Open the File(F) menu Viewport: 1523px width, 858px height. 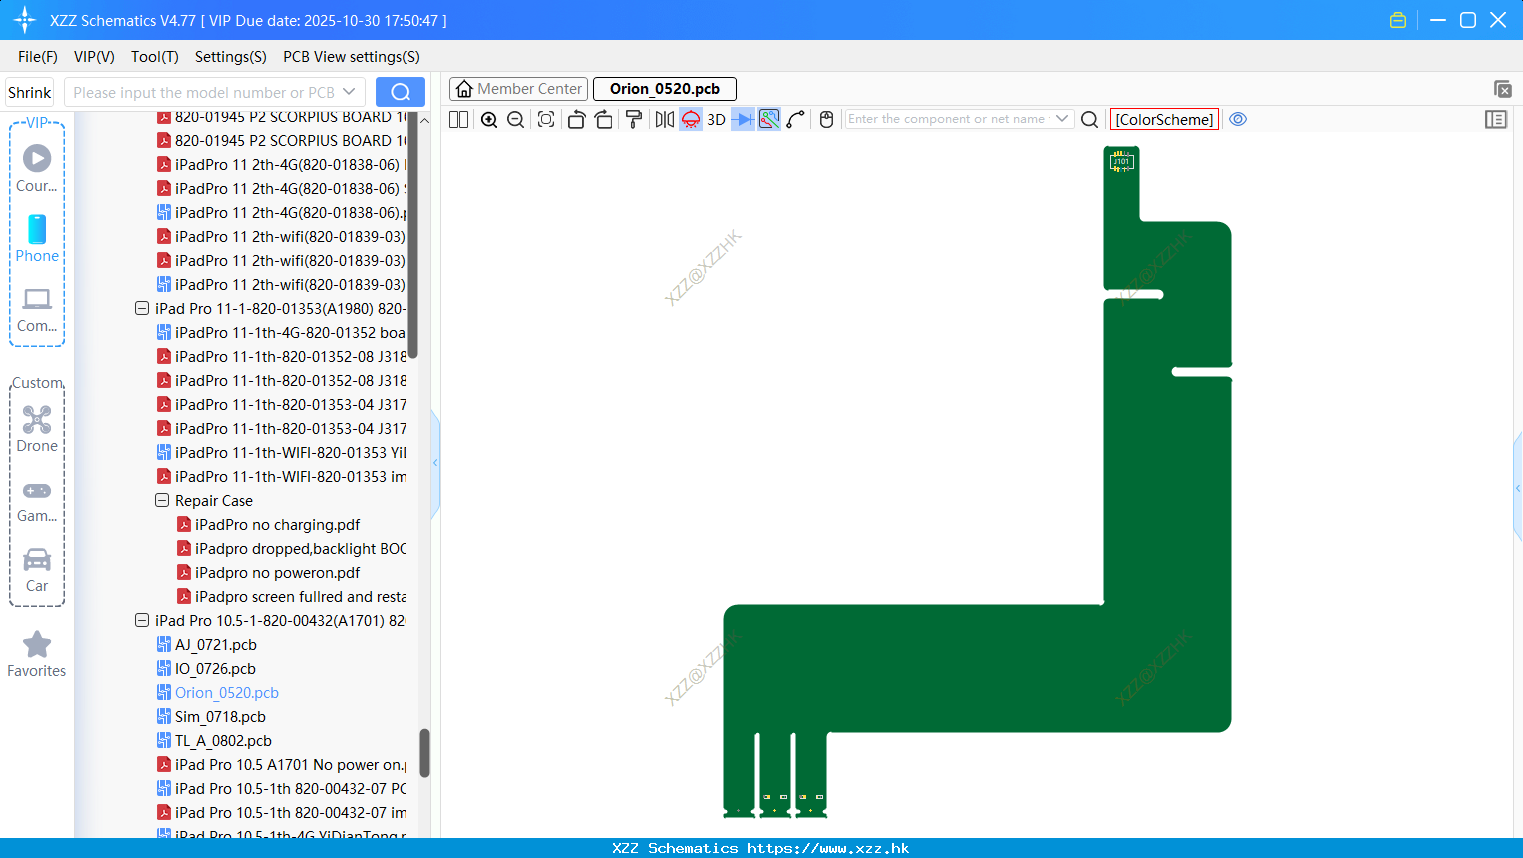[x=38, y=57]
